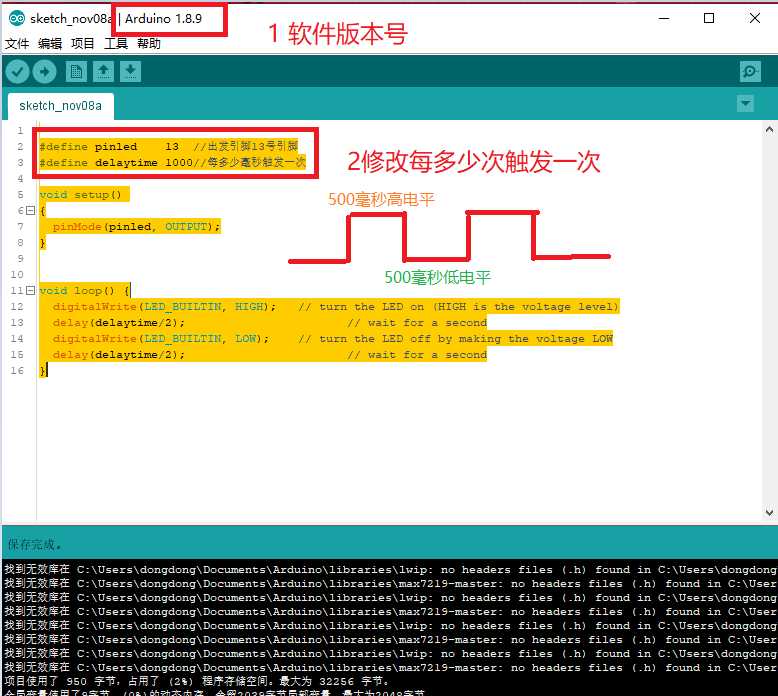Click the Upload arrow button

coord(45,72)
